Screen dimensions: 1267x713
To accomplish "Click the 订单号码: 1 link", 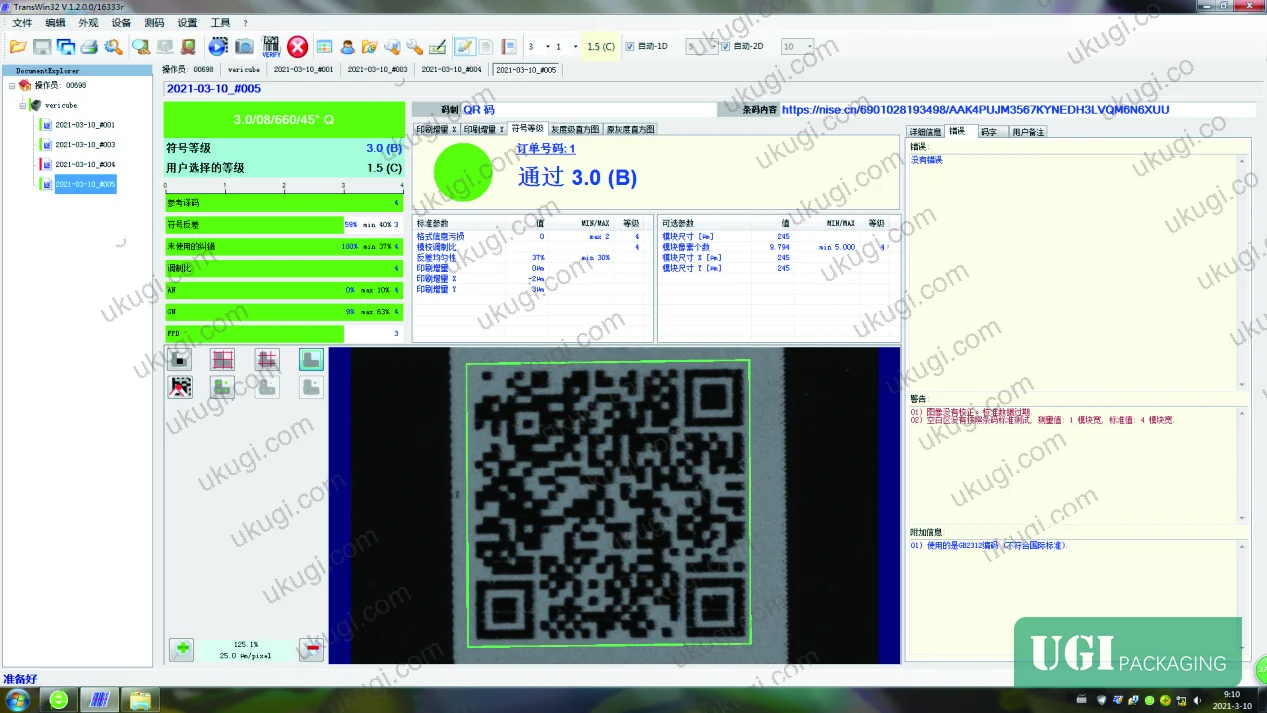I will (546, 148).
